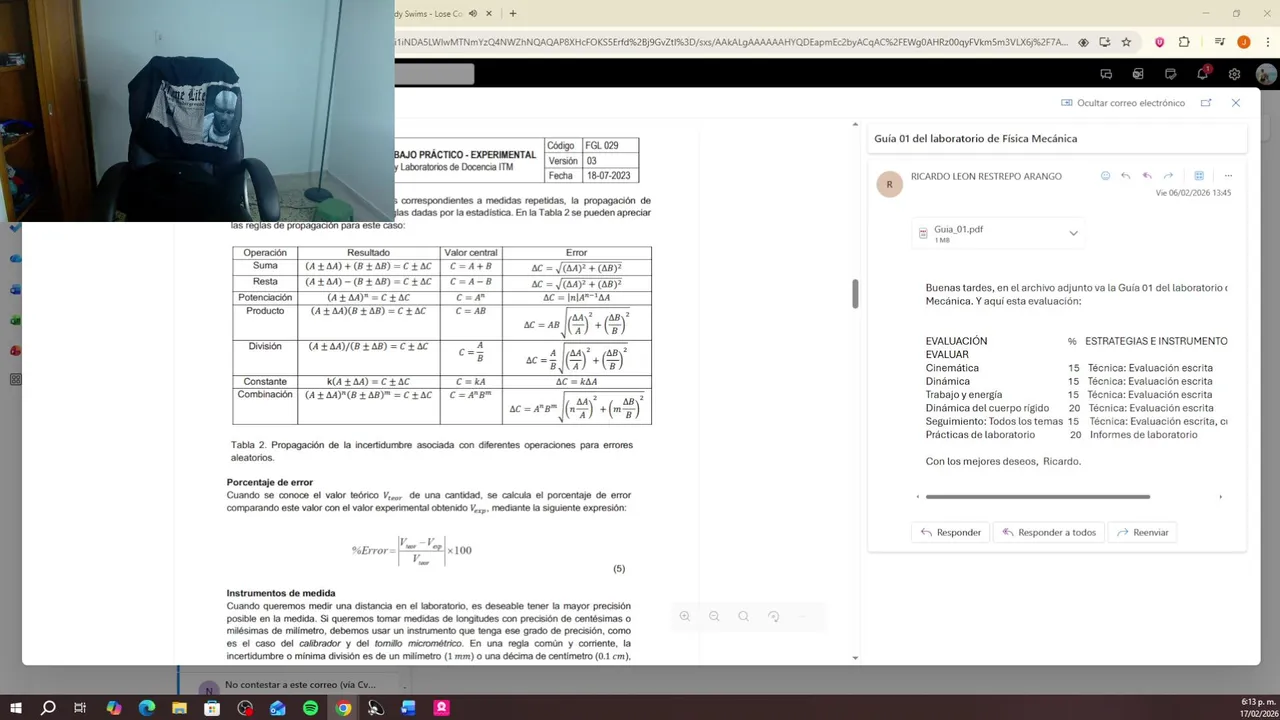
Task: Zoom in on the PDF preview
Action: pos(685,616)
